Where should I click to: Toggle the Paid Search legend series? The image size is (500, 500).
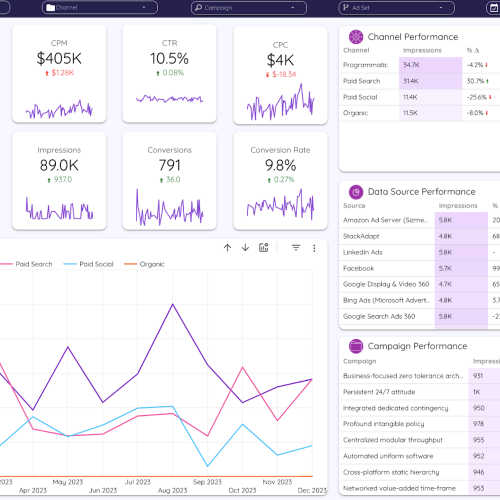click(26, 264)
